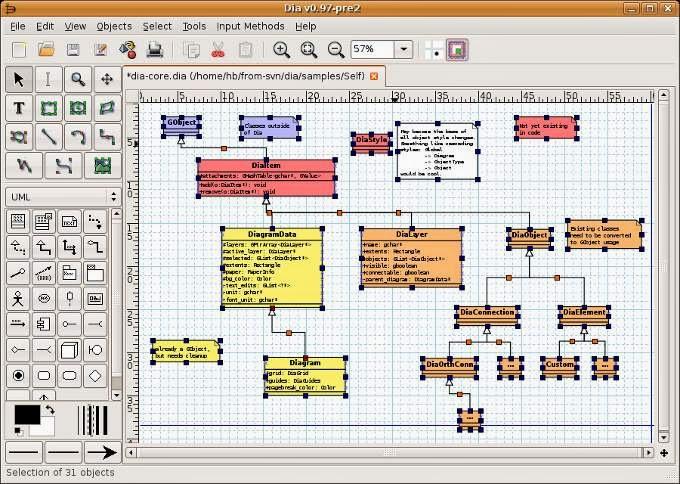
Task: Pick the UML Branch diamond shape
Action: click(95, 376)
